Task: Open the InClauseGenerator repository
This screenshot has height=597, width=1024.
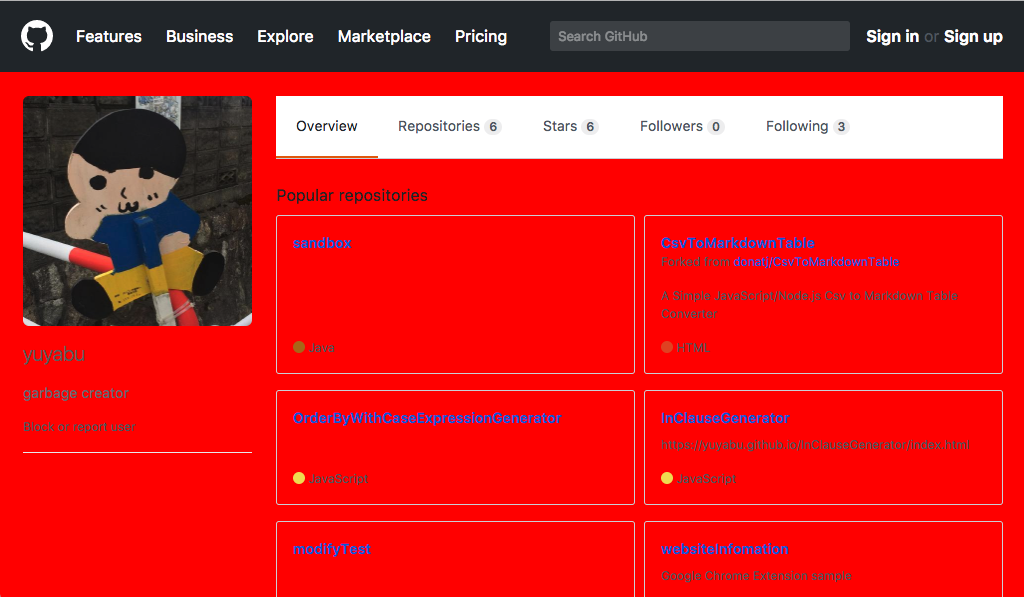Action: click(724, 418)
